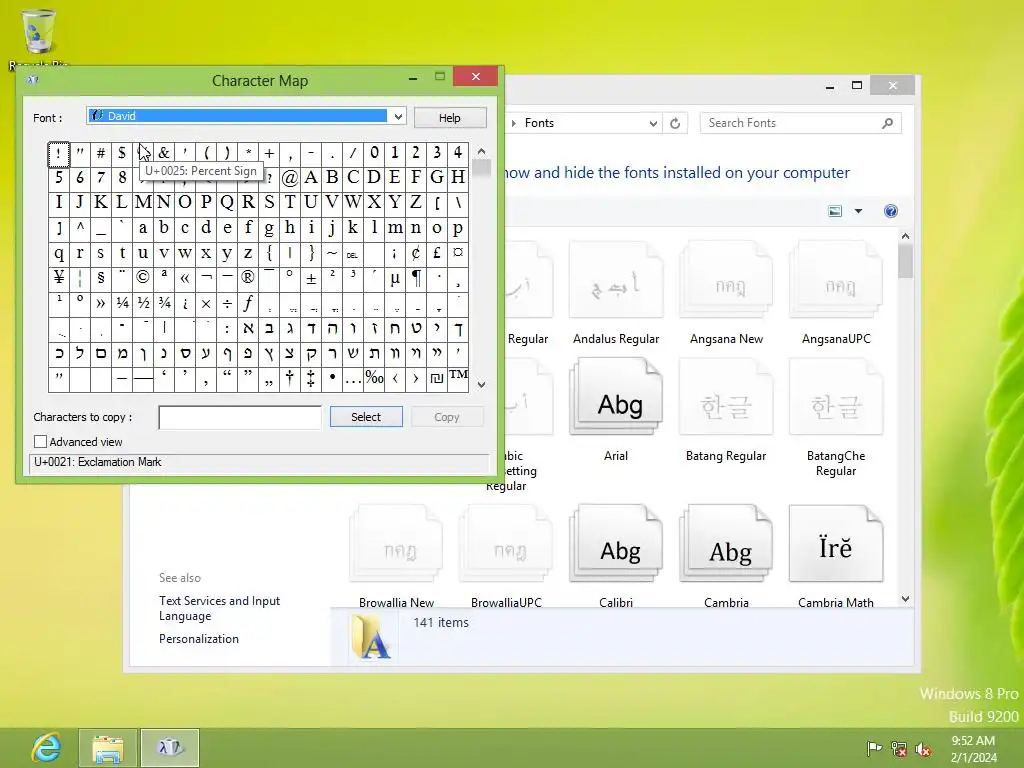
Task: Select the TM trademark symbol cell
Action: 458,378
